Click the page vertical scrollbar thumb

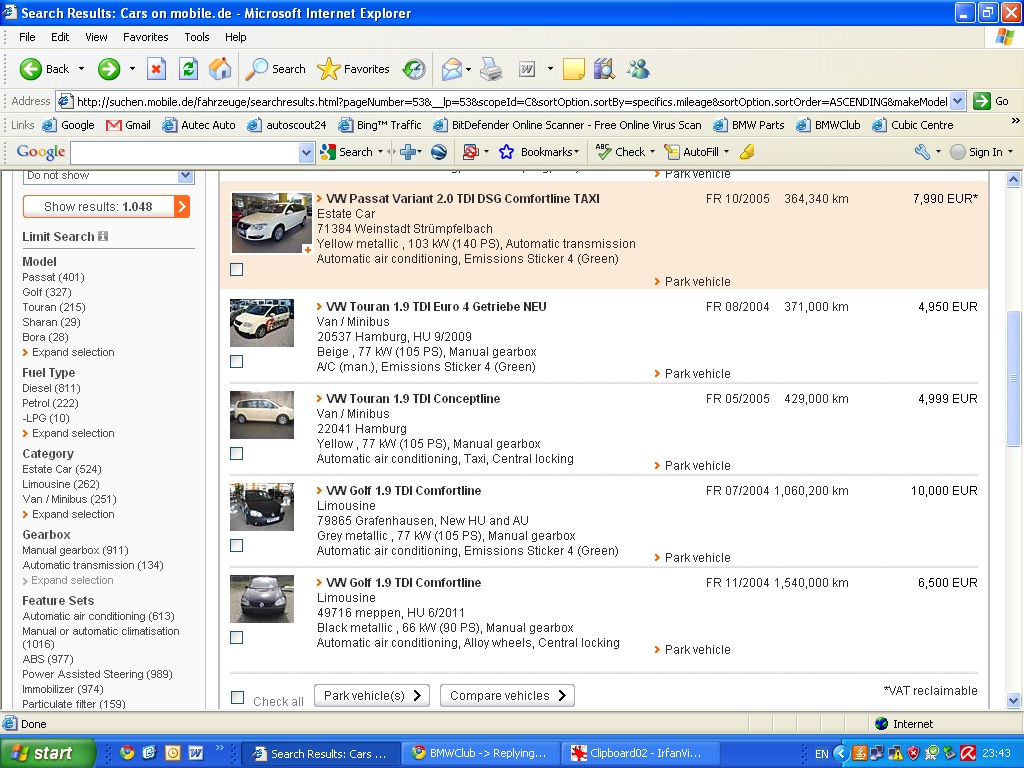[1014, 379]
